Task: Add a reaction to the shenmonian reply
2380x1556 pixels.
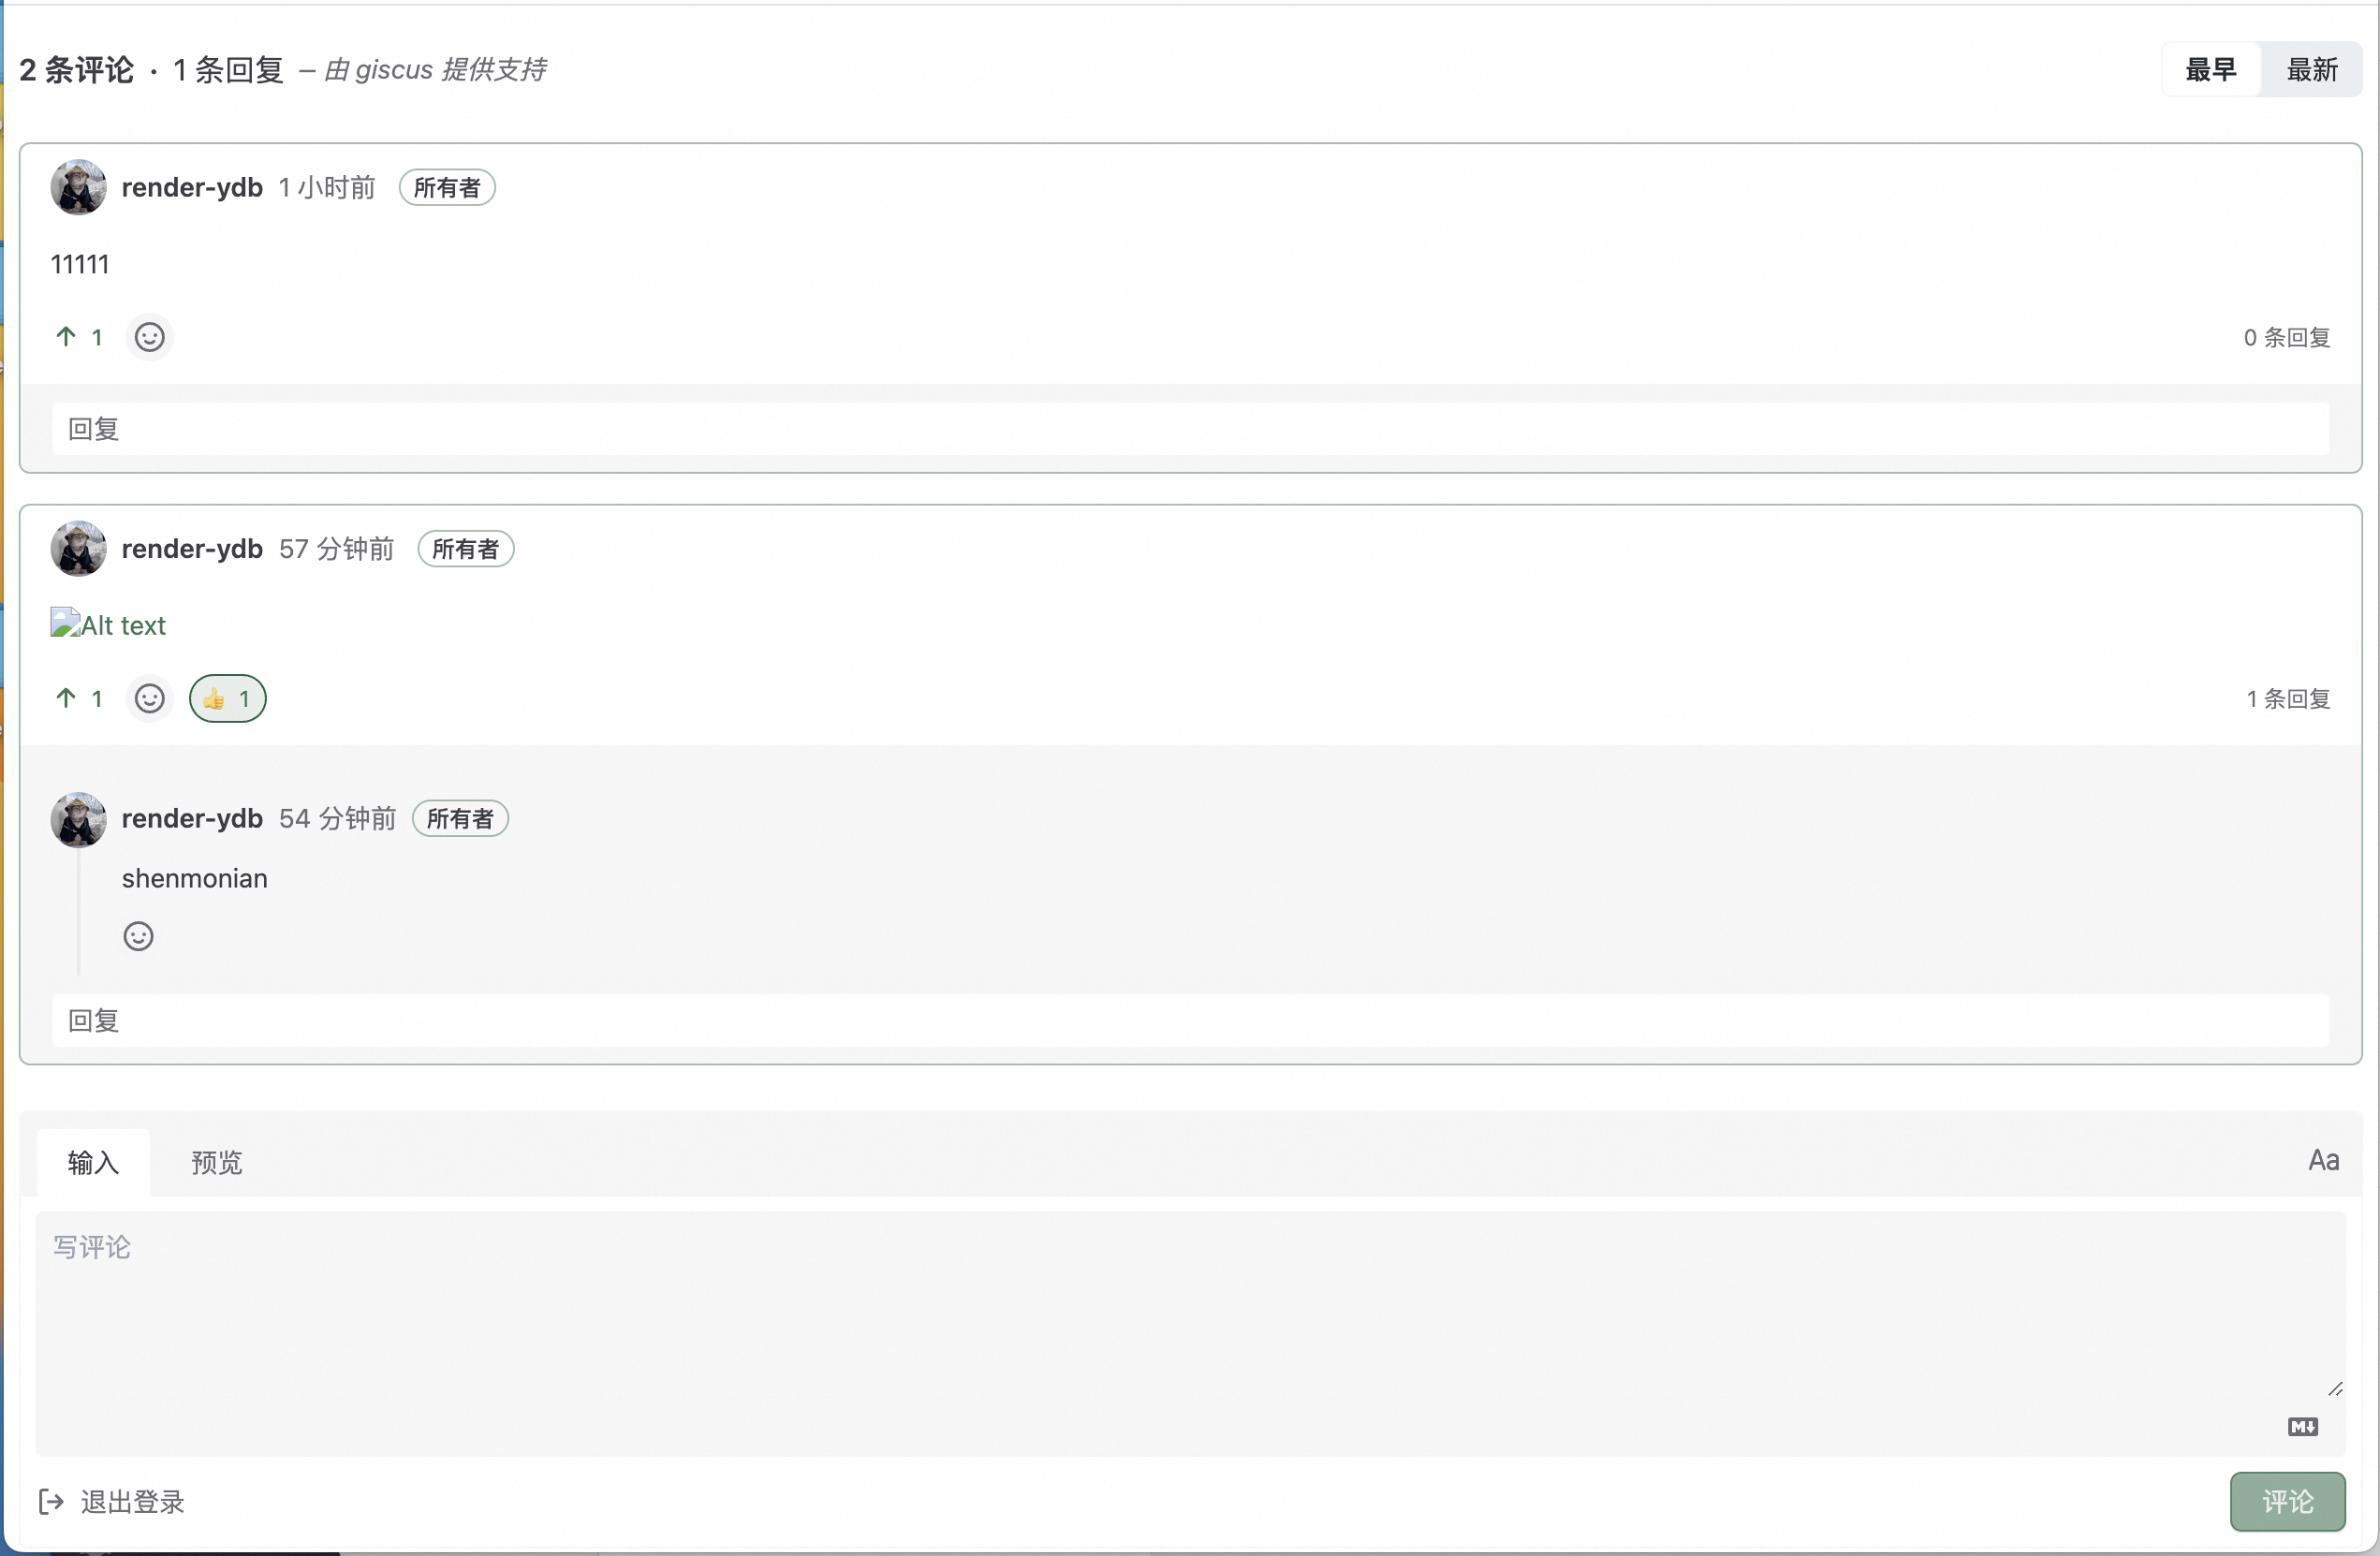Action: pos(138,936)
